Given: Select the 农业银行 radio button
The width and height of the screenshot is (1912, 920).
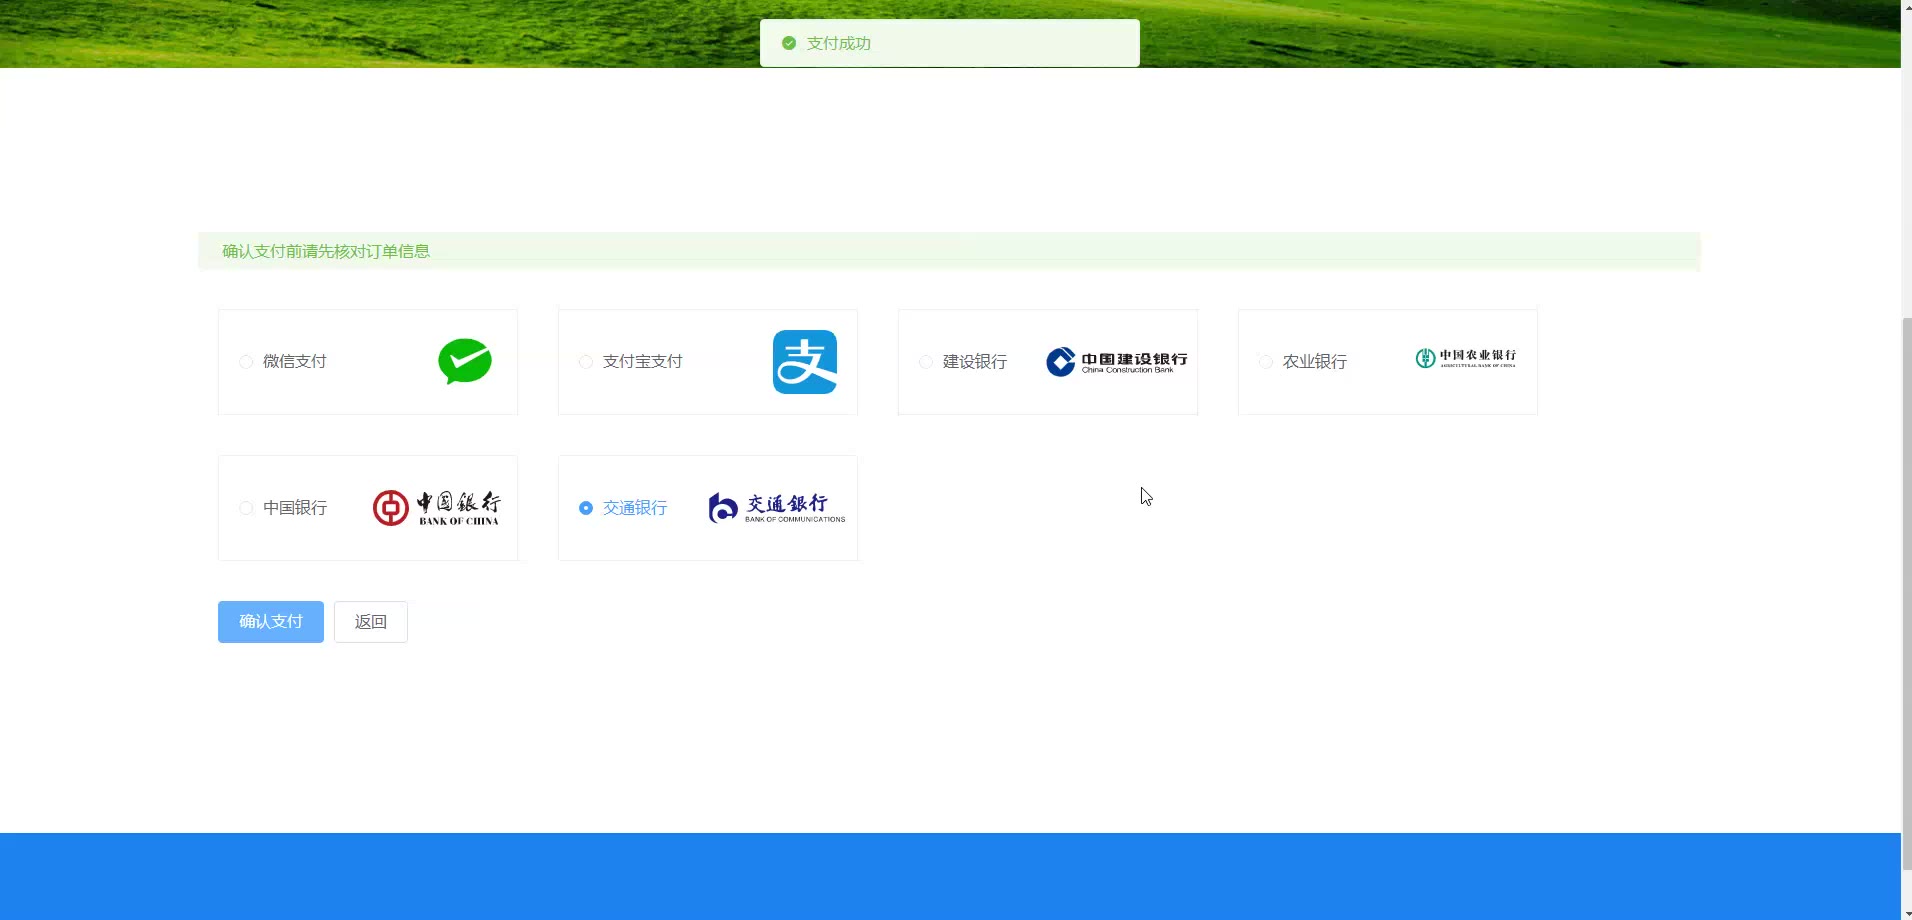Looking at the screenshot, I should 1266,362.
